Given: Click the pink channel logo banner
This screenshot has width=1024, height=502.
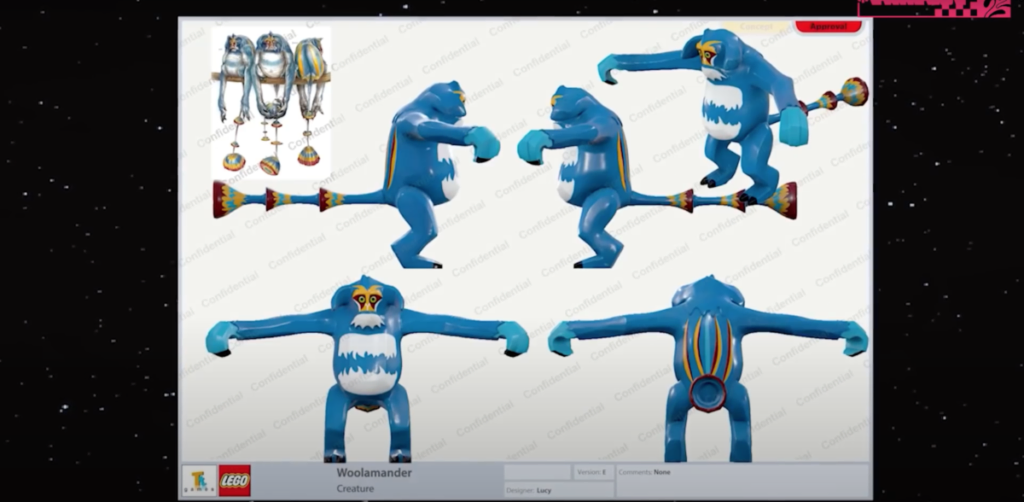Looking at the screenshot, I should click(x=933, y=8).
